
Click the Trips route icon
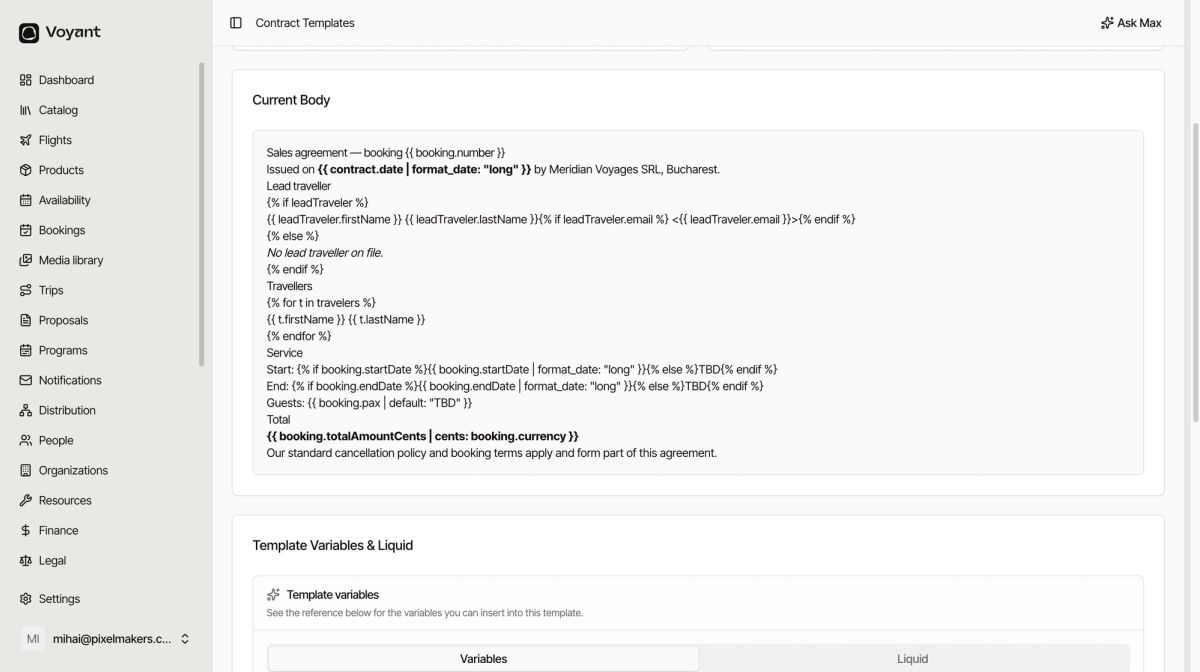(x=26, y=290)
